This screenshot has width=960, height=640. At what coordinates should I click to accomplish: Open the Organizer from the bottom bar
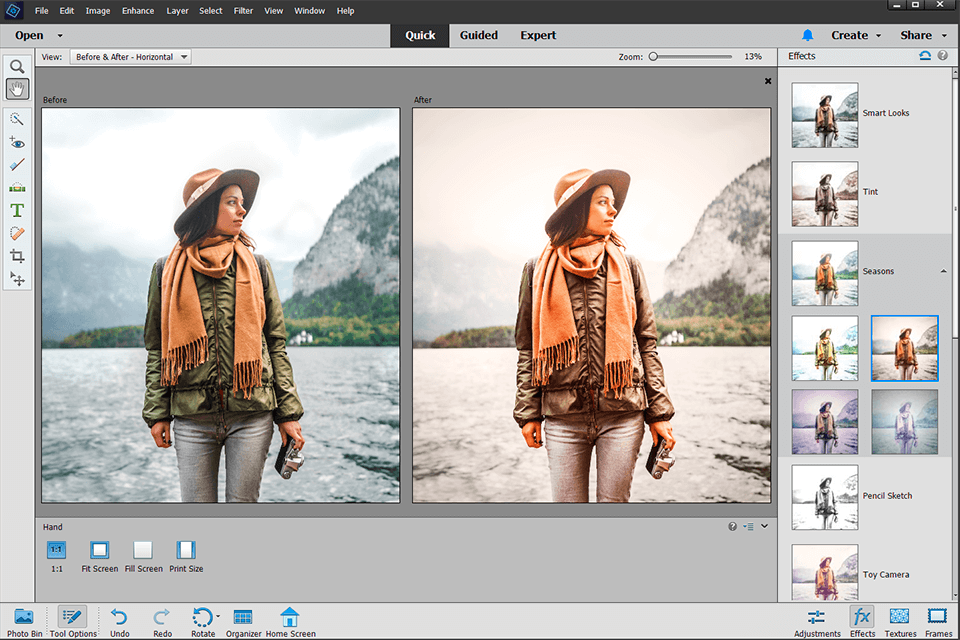pos(242,618)
